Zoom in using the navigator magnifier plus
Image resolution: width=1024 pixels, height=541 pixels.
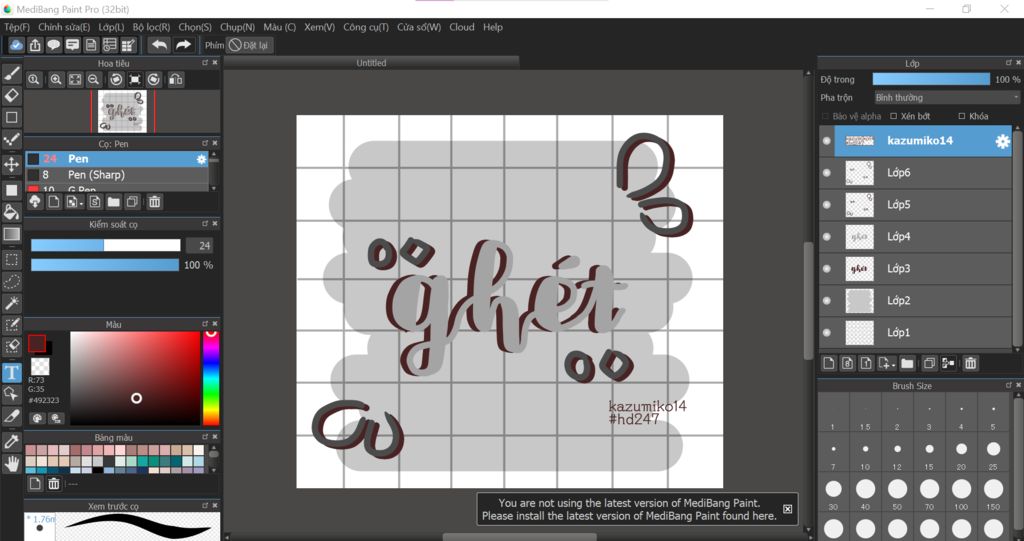click(56, 80)
